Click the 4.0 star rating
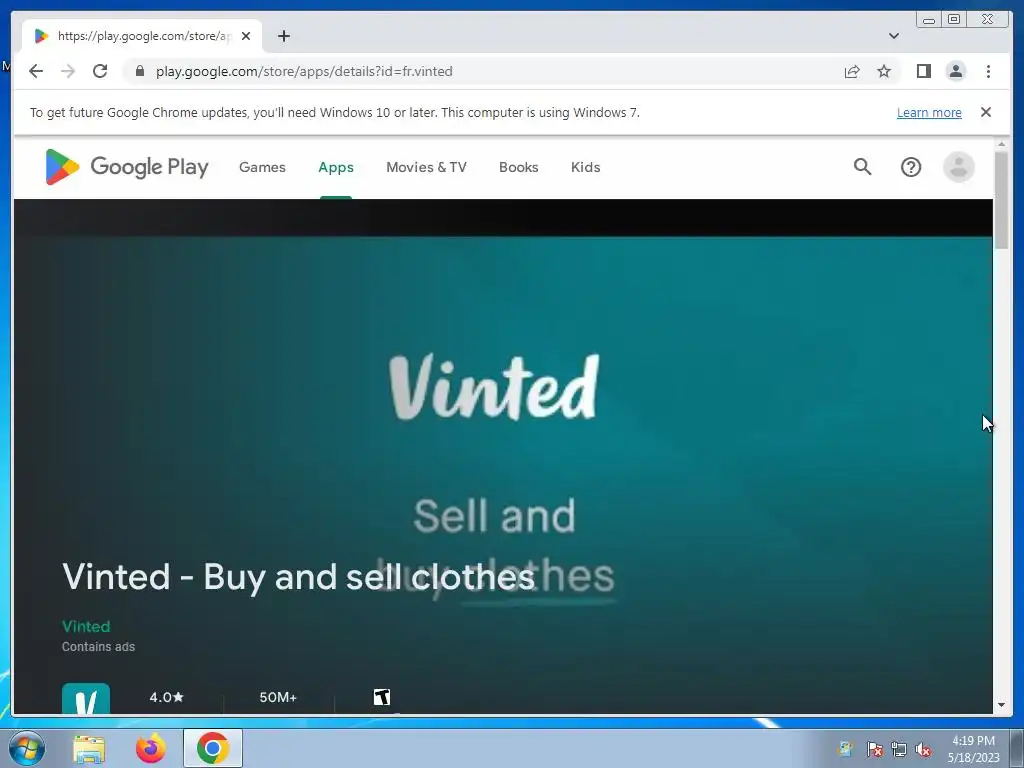Screen dimensions: 1024x768 click(x=167, y=697)
